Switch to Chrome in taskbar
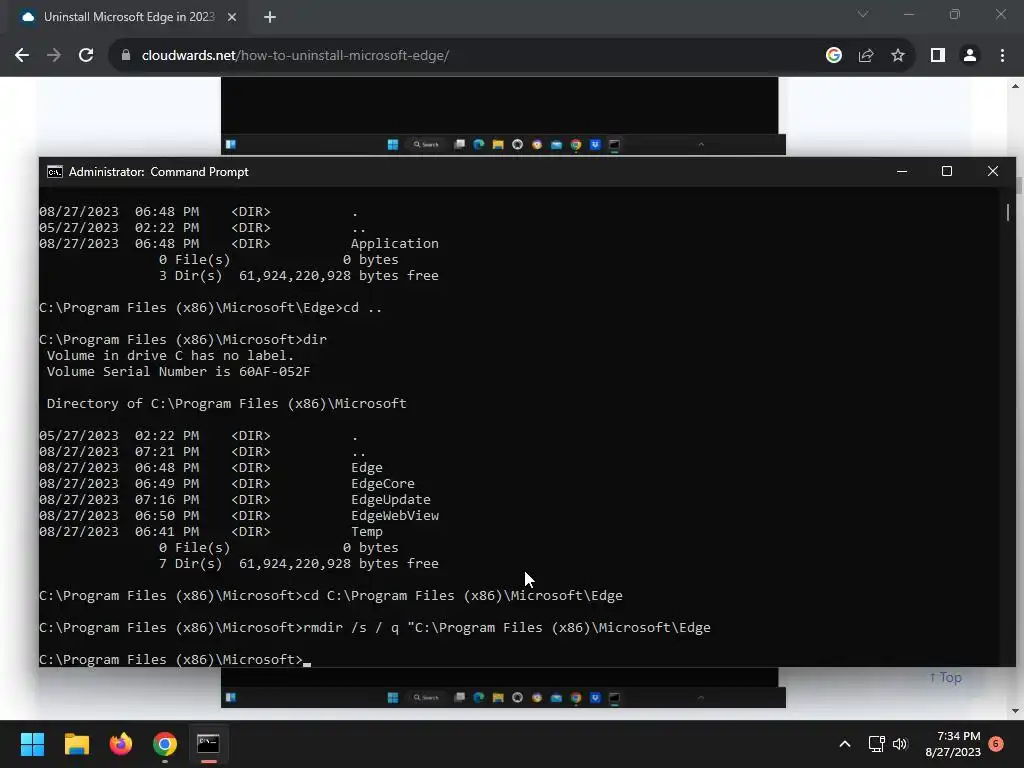Screen dimensions: 1024x768 pyautogui.click(x=165, y=744)
